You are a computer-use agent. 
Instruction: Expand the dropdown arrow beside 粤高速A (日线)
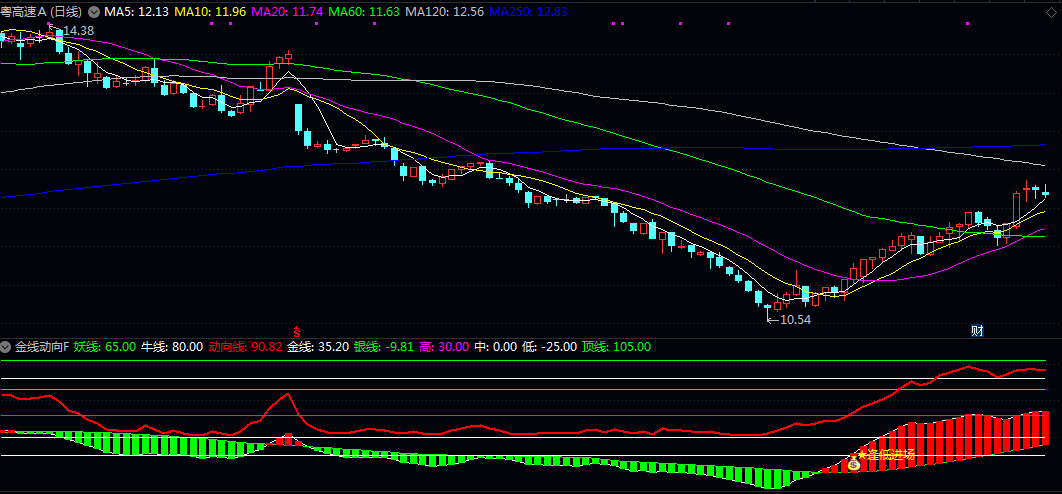[94, 12]
